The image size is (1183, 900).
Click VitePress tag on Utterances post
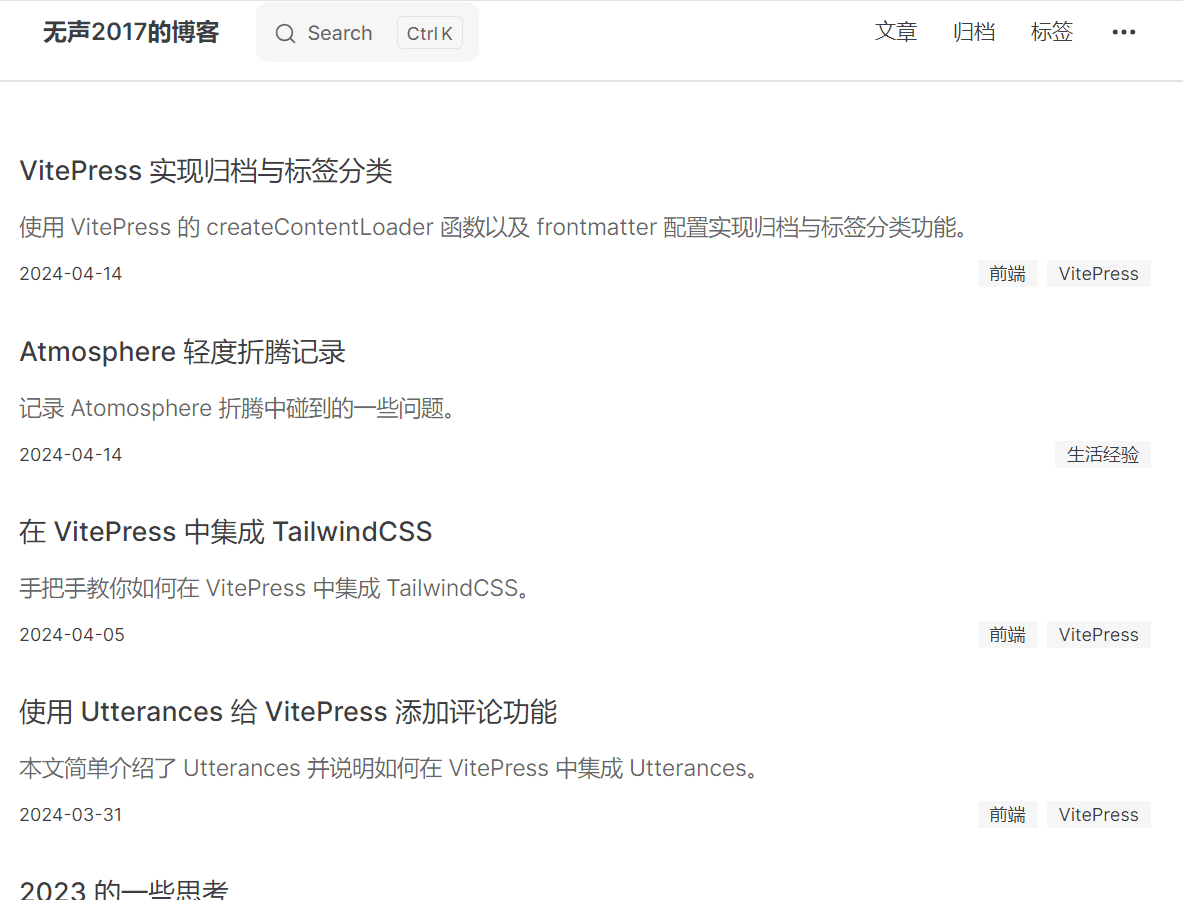tap(1098, 815)
